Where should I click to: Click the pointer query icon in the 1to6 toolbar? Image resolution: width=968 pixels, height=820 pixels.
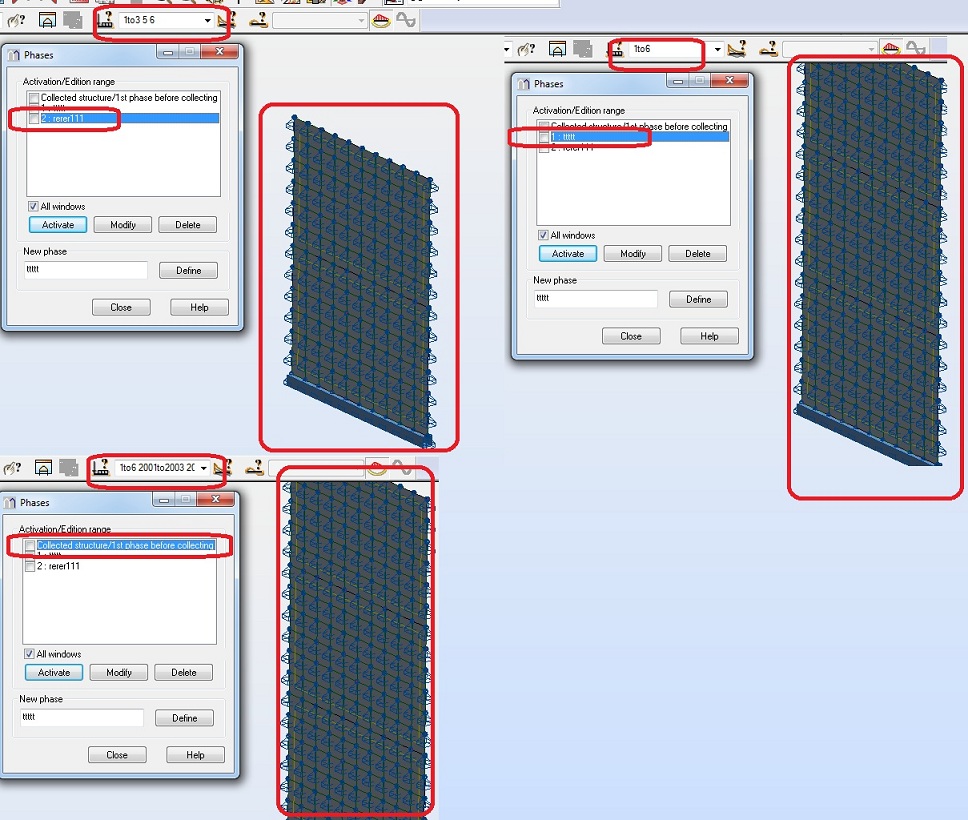(526, 49)
